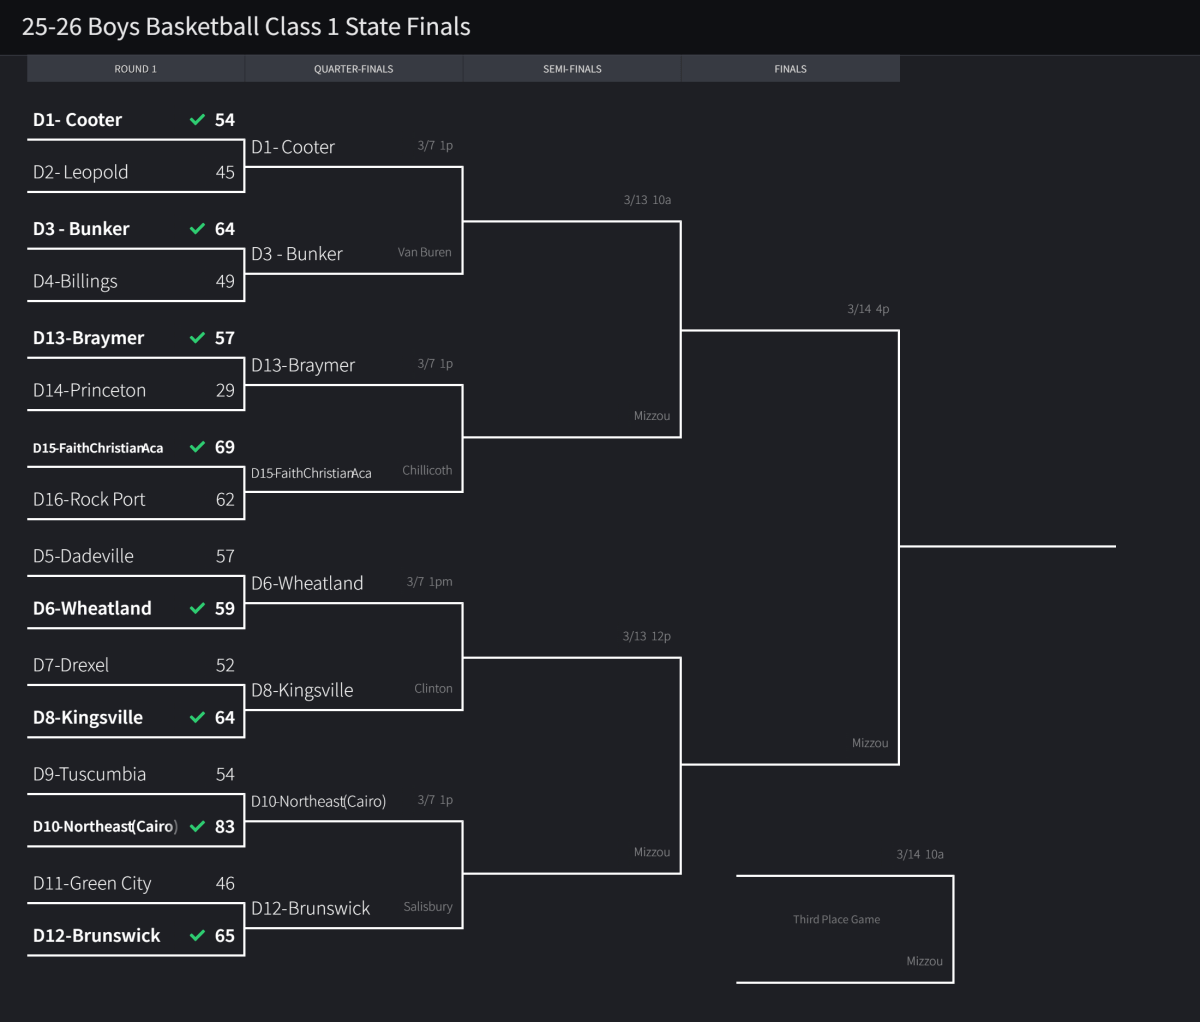Image resolution: width=1200 pixels, height=1022 pixels.
Task: Open D2-Leopold team in Round 1
Action: pyautogui.click(x=81, y=172)
